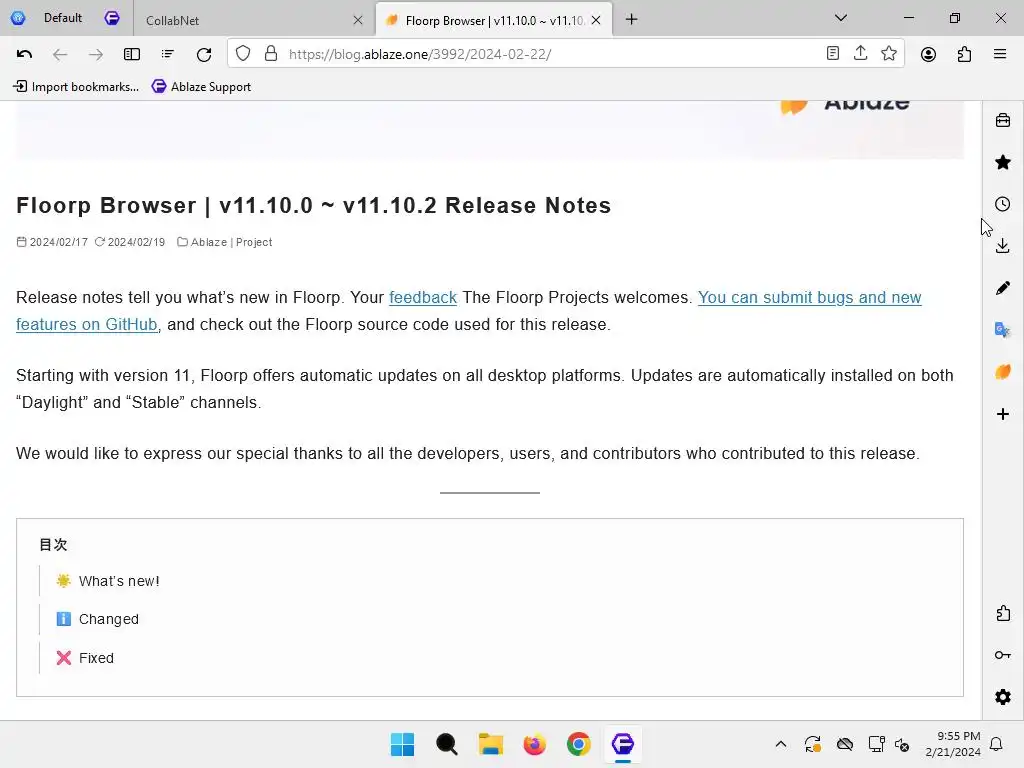Open translate sidebar panel icon
The height and width of the screenshot is (768, 1024).
1003,330
